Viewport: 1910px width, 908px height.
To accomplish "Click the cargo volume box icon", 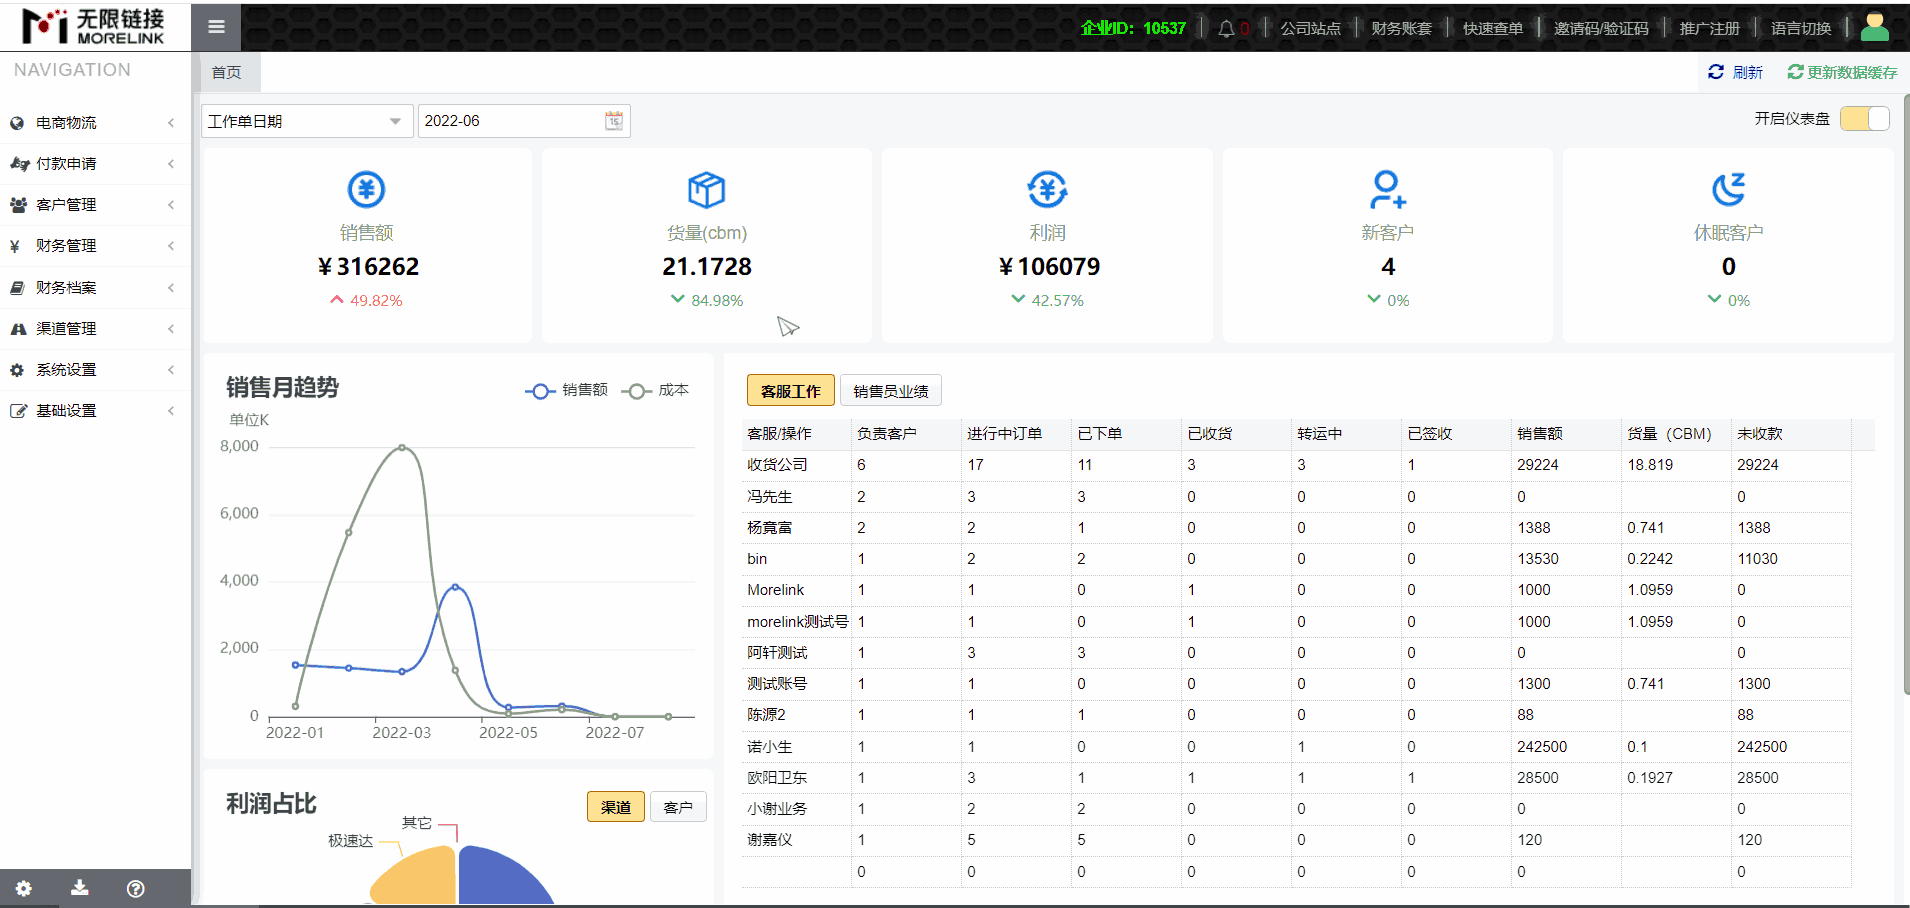I will pyautogui.click(x=706, y=189).
